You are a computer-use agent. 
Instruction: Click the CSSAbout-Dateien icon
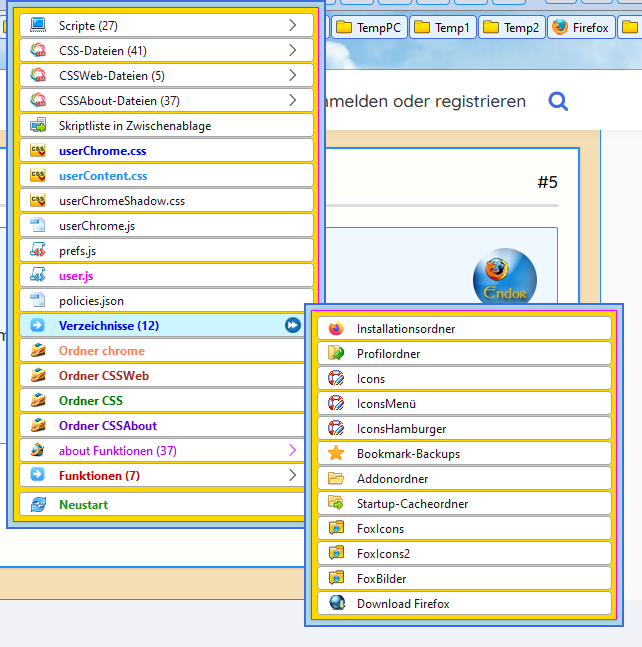[38, 100]
